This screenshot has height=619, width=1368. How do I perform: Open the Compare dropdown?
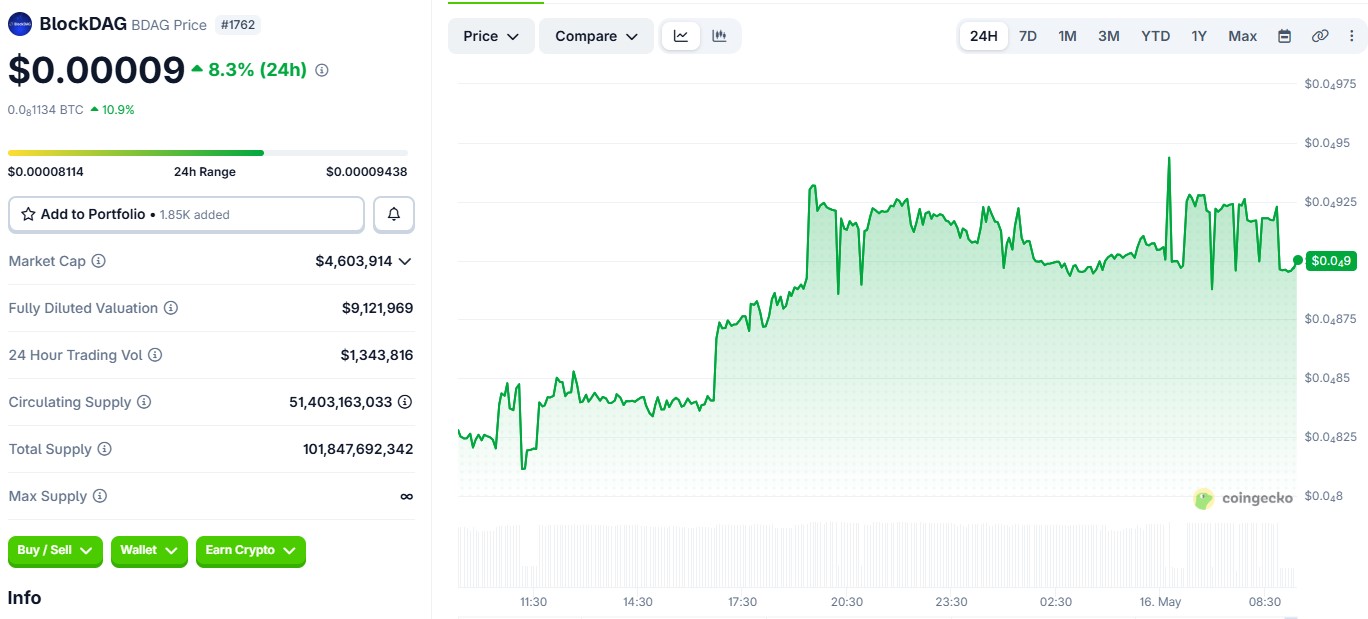pyautogui.click(x=597, y=36)
